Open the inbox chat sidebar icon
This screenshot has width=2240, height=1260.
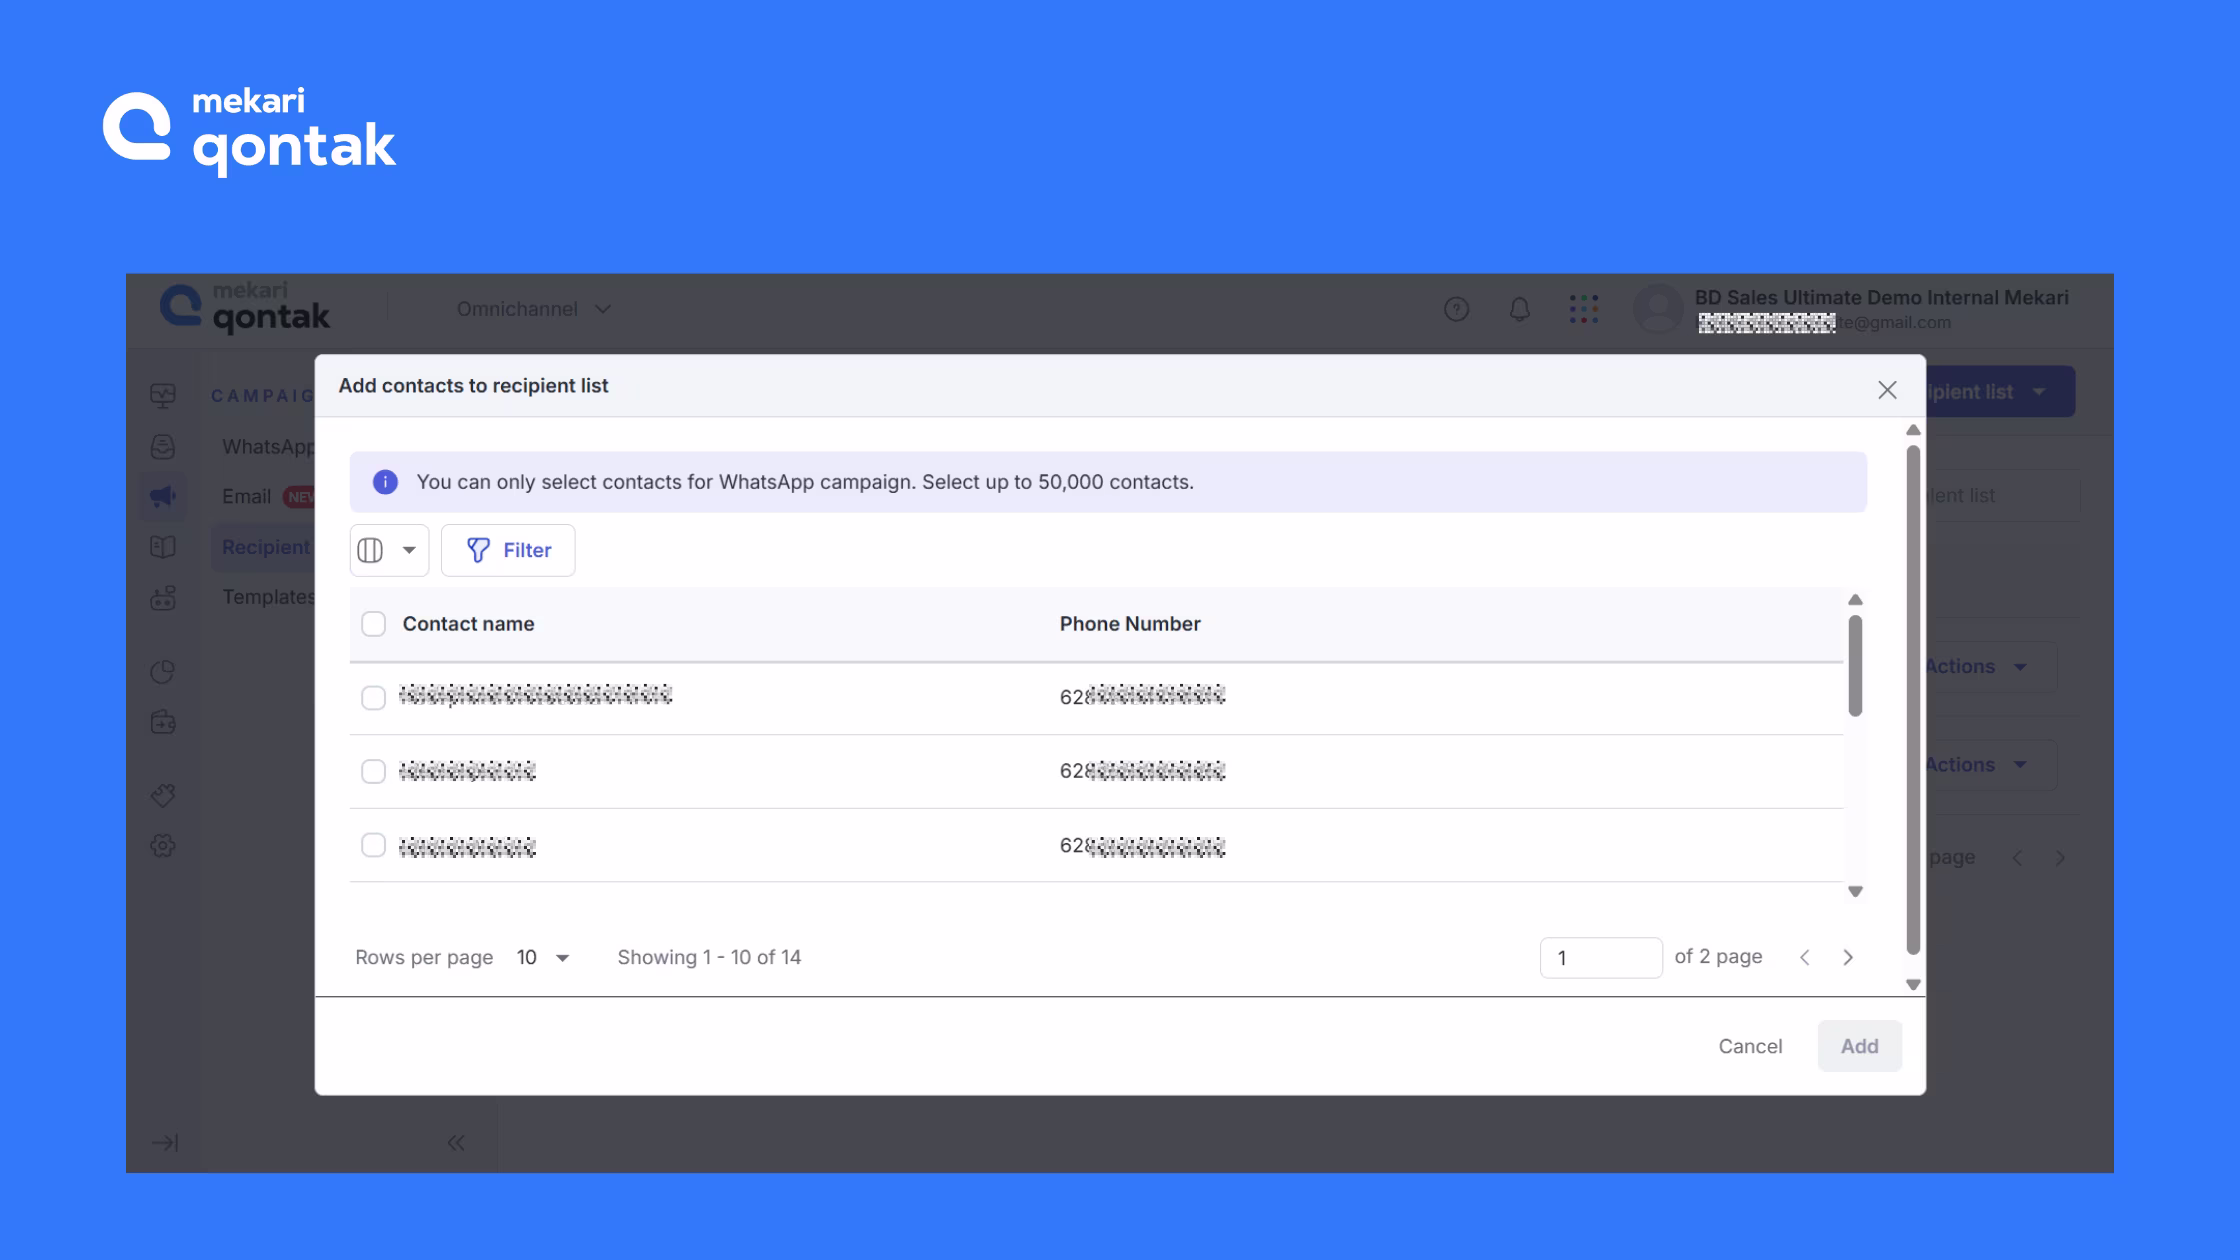163,446
